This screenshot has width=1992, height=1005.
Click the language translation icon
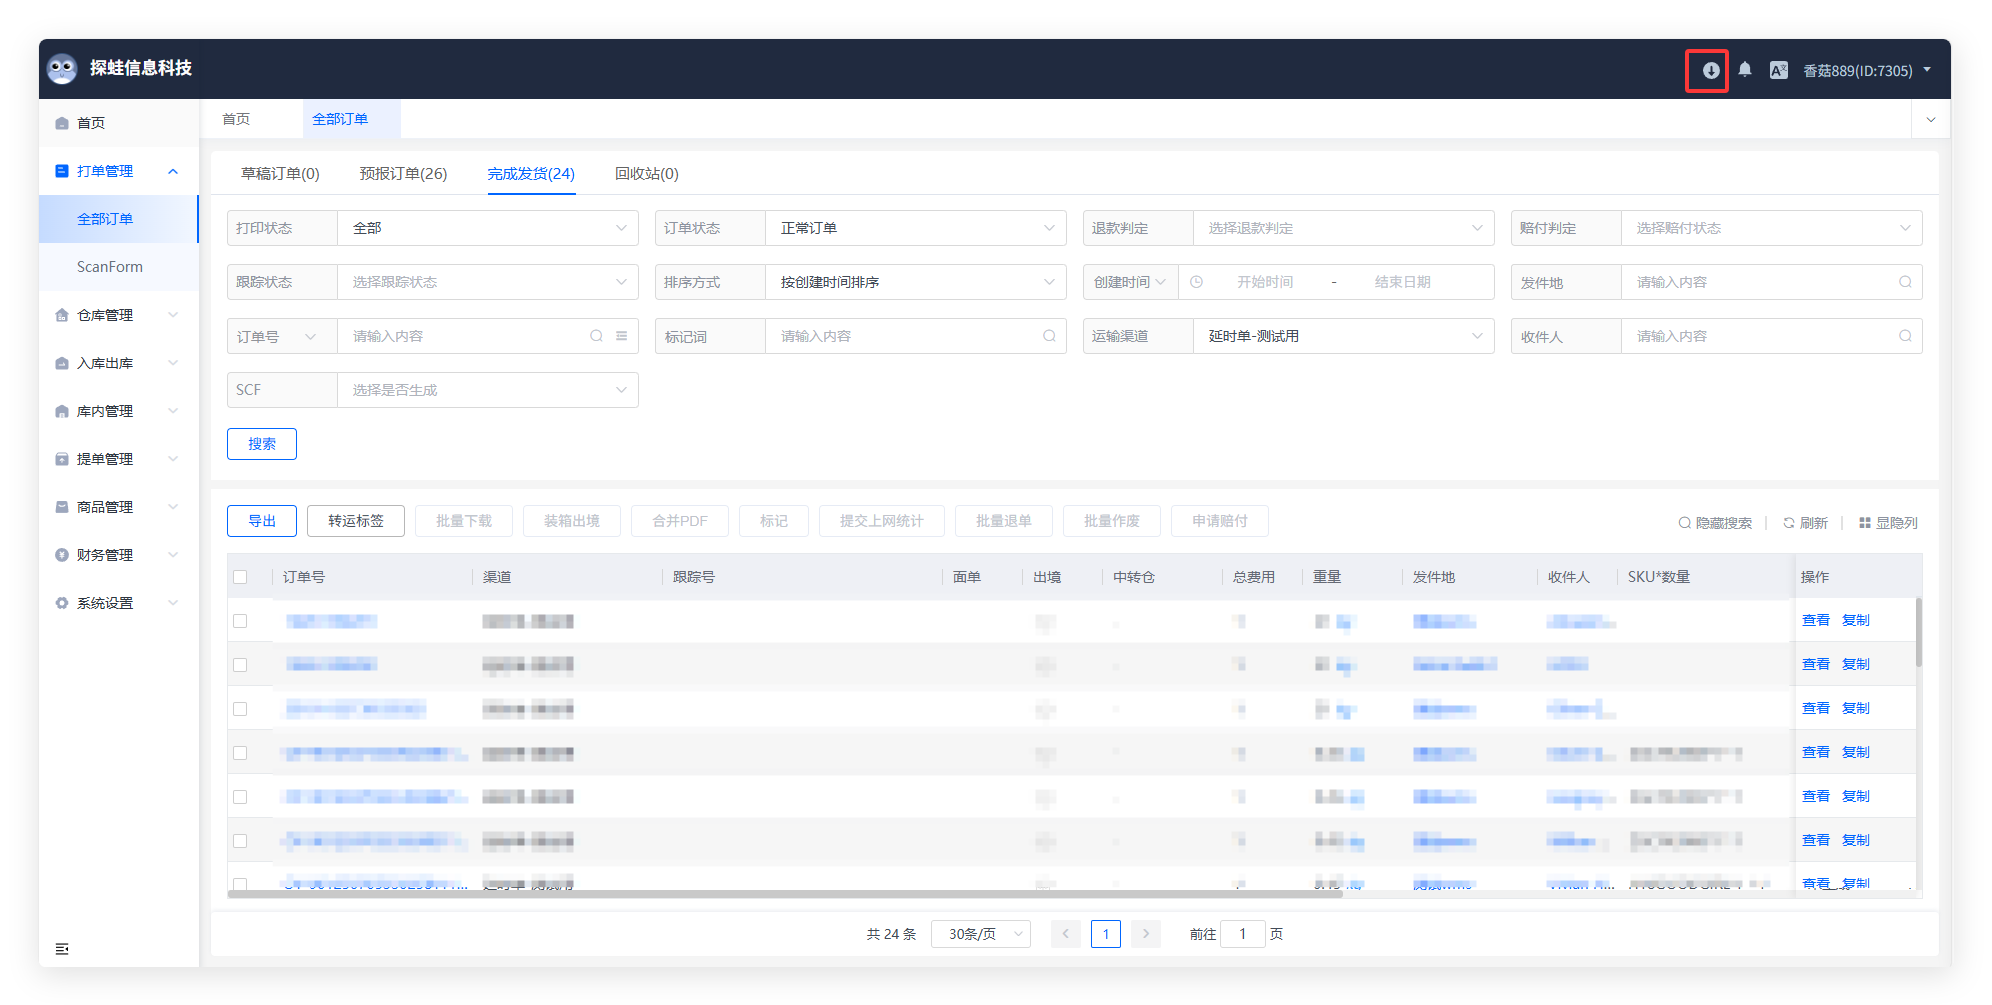[x=1778, y=70]
